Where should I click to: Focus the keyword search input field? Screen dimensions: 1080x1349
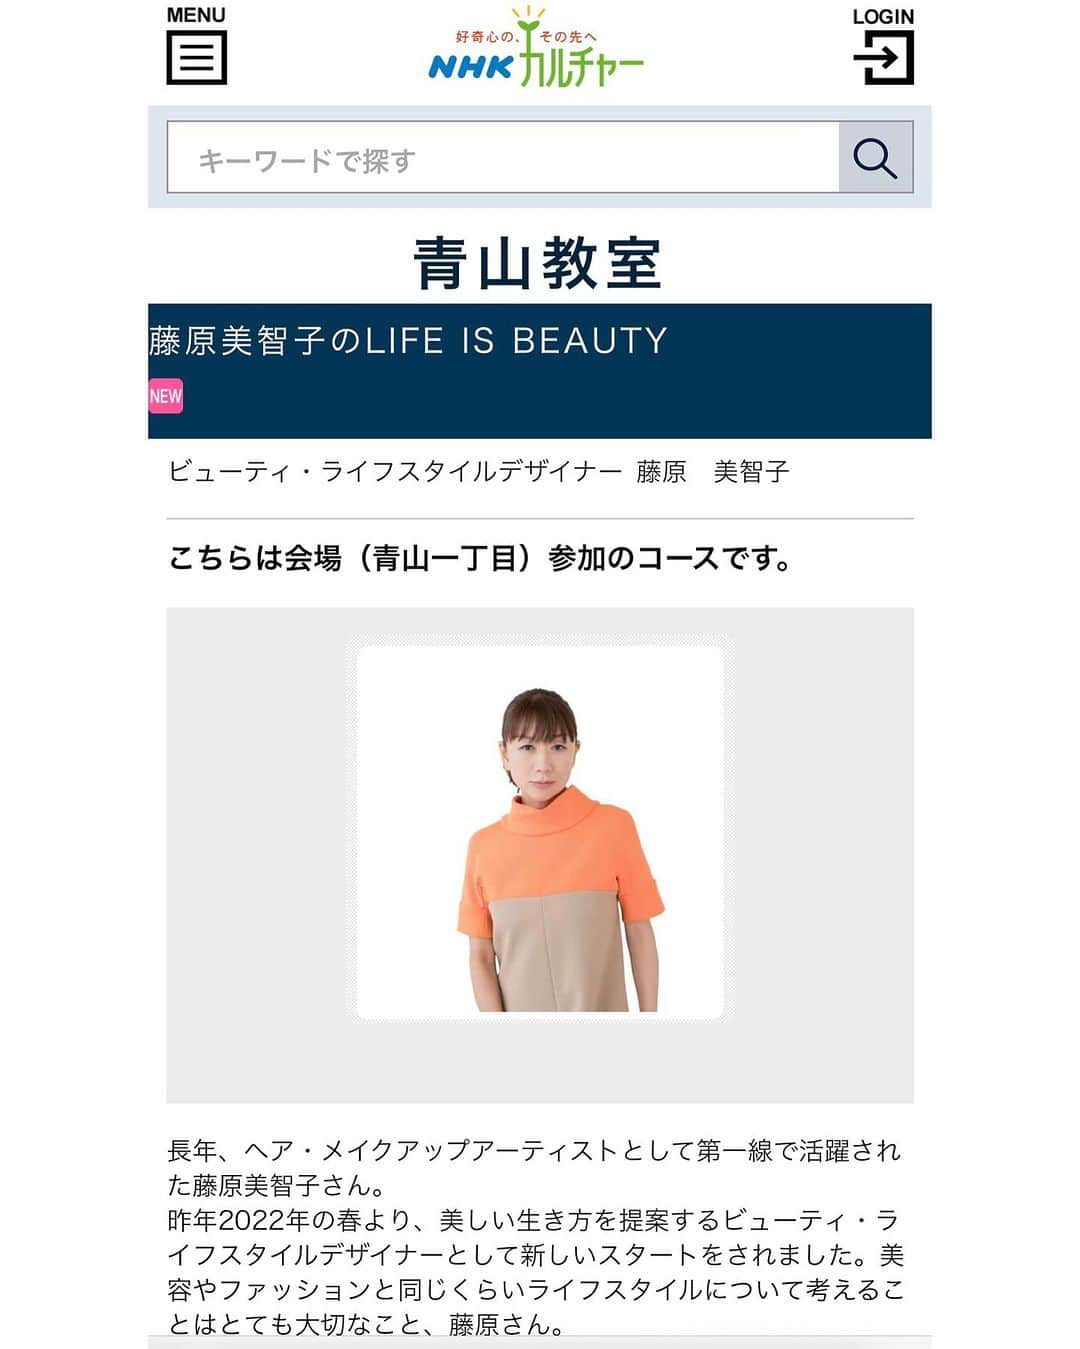point(503,157)
